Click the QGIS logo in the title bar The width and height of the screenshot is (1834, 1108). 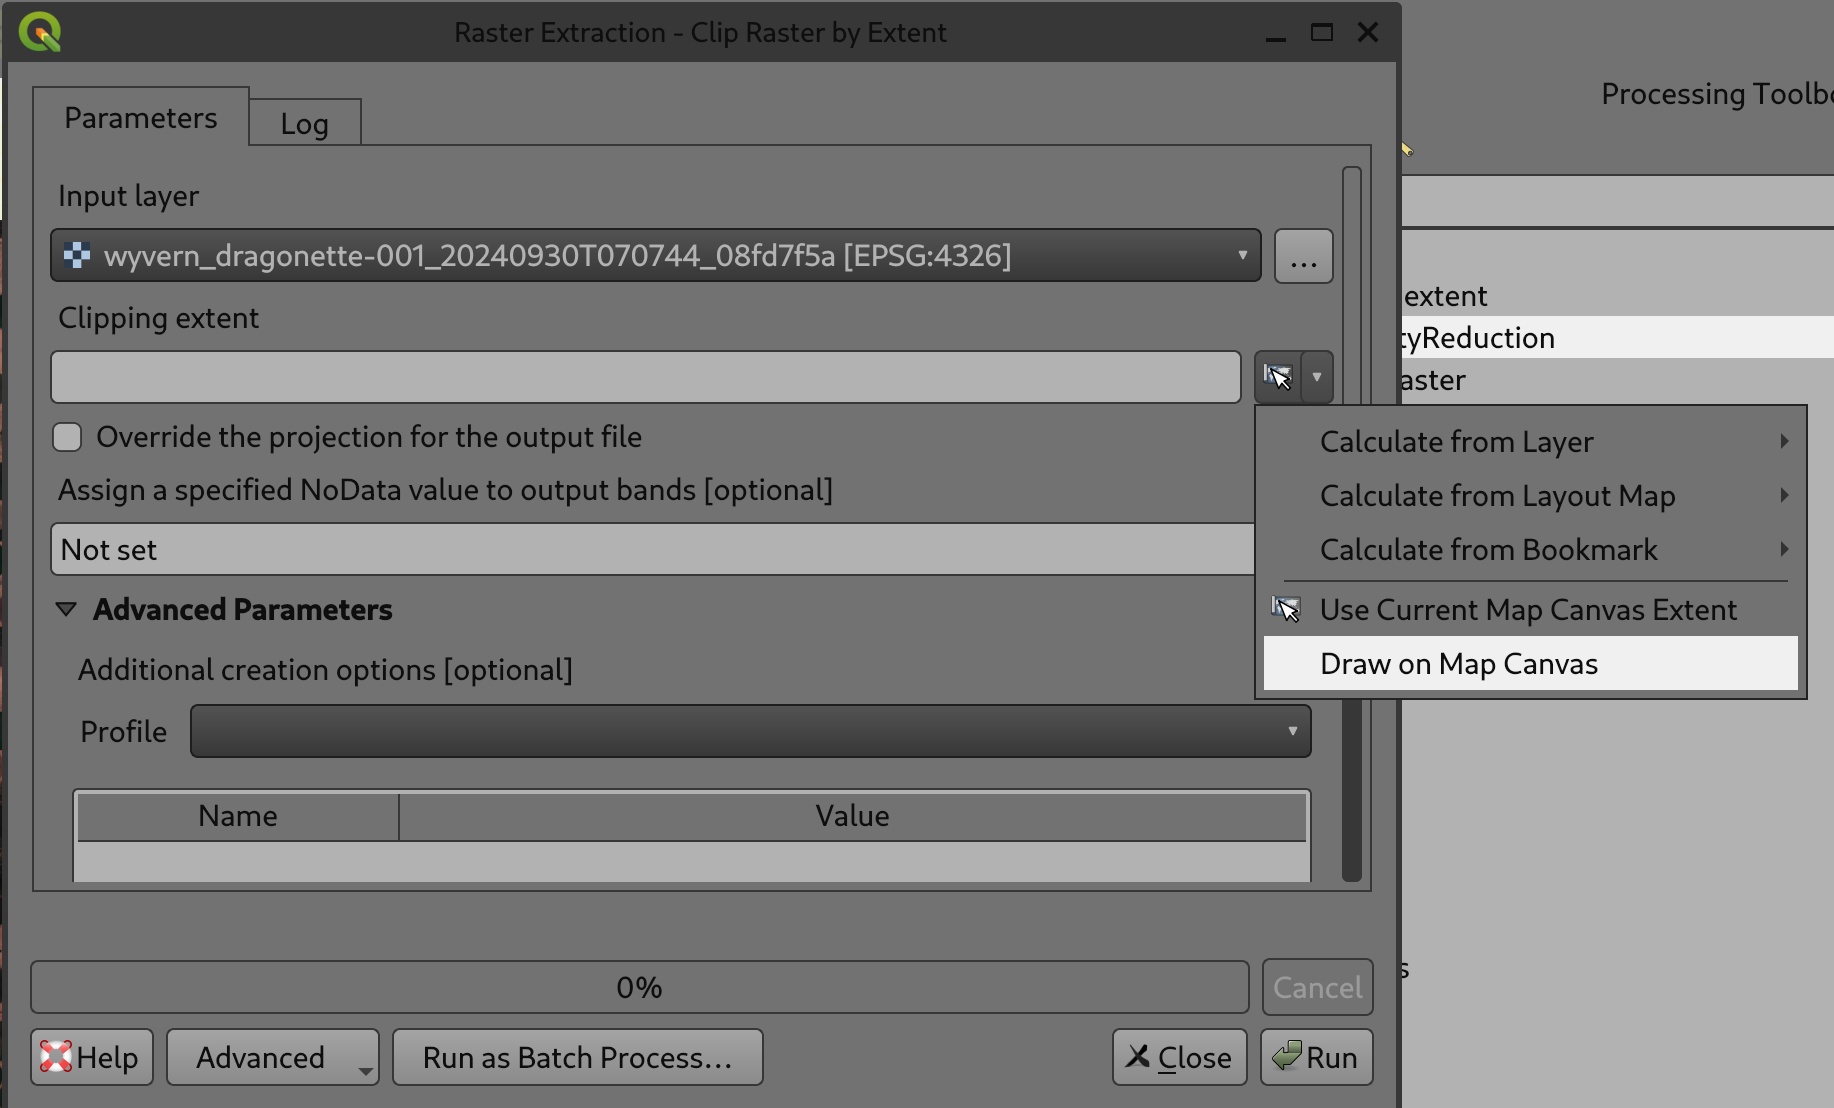38,31
